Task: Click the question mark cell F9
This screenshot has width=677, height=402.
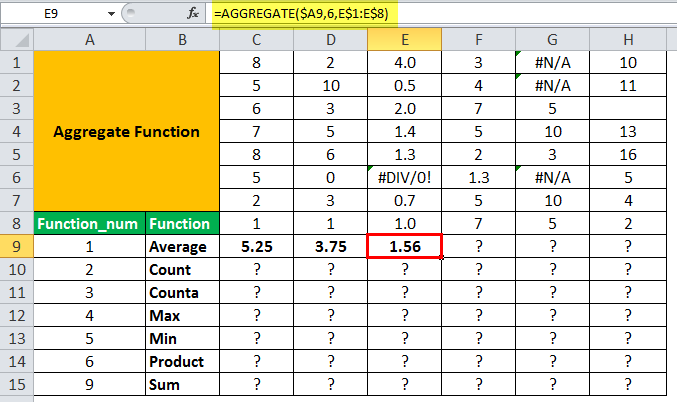Action: coord(478,247)
